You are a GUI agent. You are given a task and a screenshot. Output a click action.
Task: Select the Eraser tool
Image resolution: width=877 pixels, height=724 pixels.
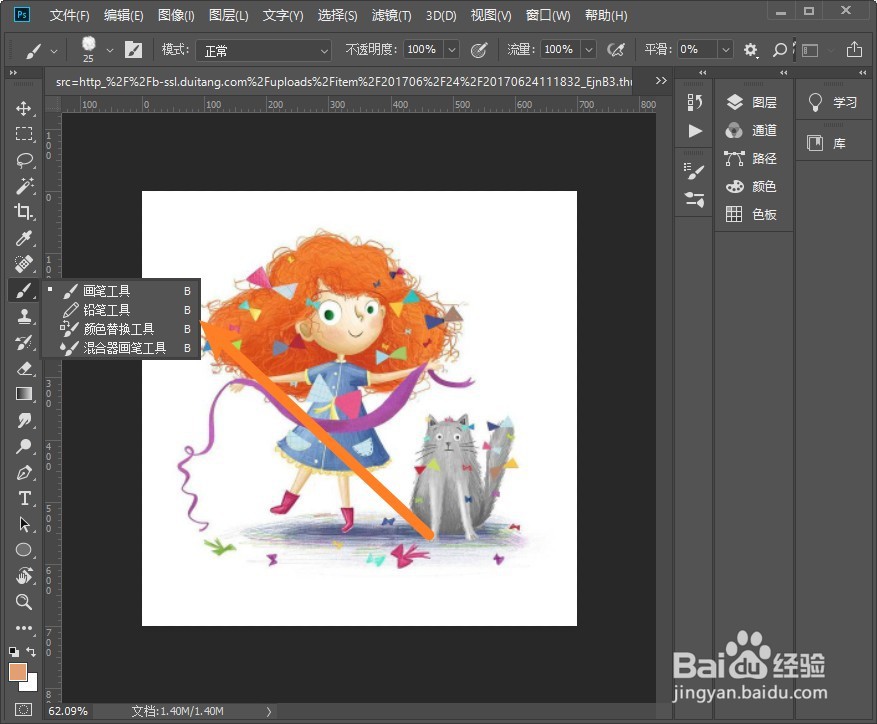click(x=23, y=368)
